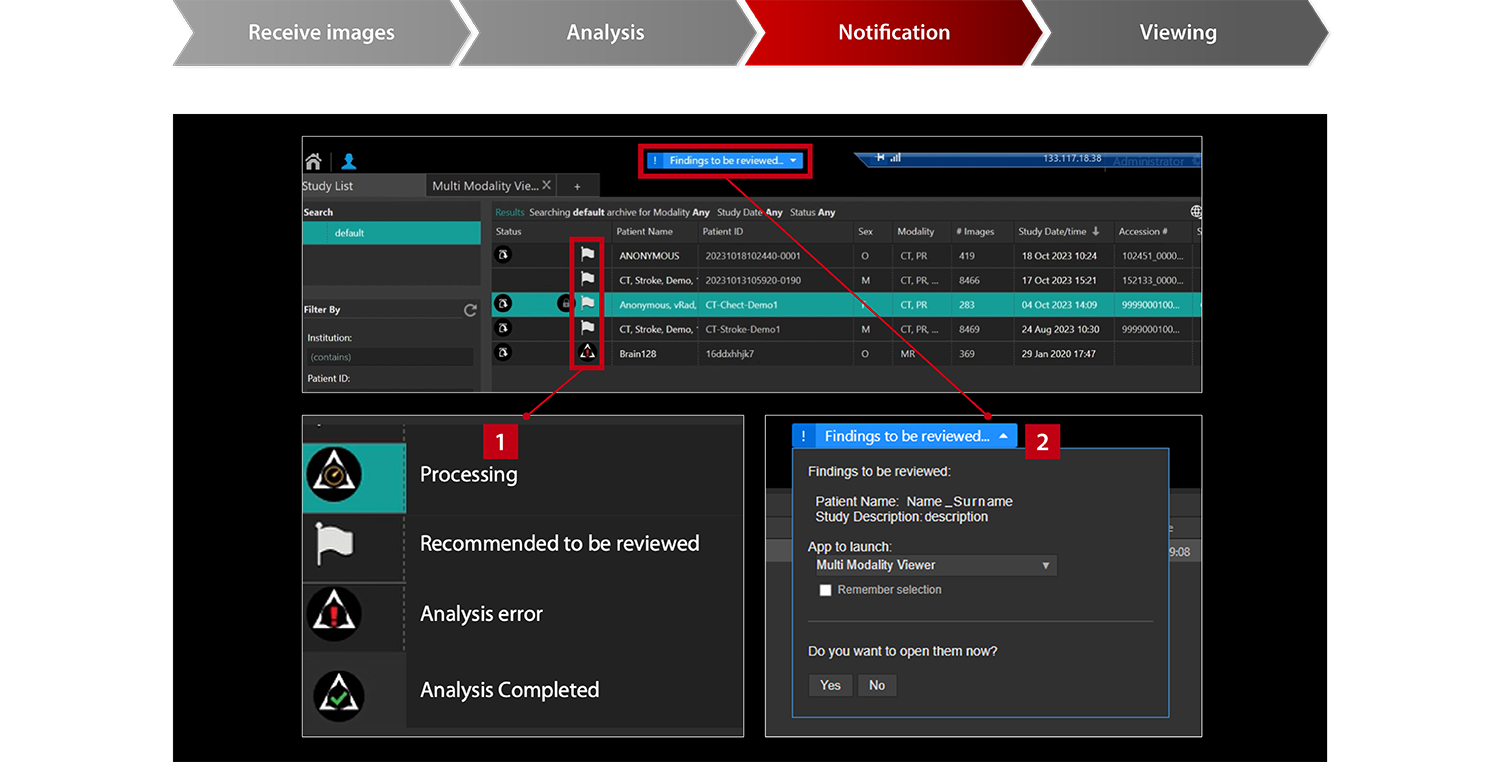Image resolution: width=1500 pixels, height=762 pixels.
Task: Click the Patient Name column header
Action: point(645,231)
